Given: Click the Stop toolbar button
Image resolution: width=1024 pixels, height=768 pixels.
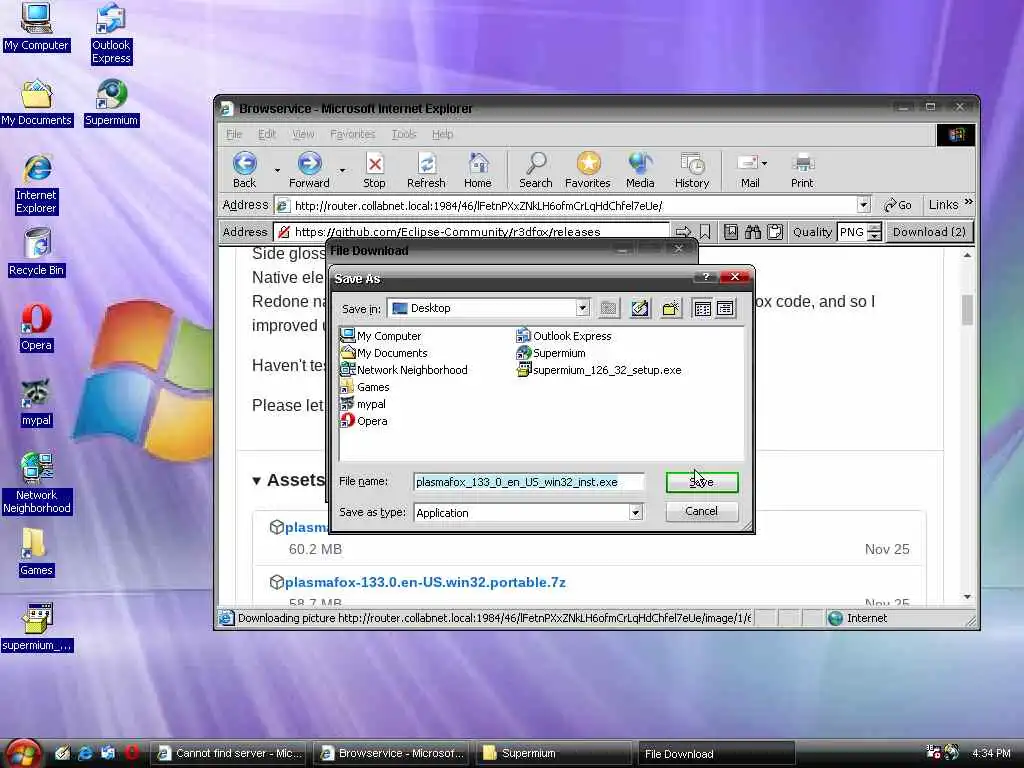Looking at the screenshot, I should click(x=374, y=170).
